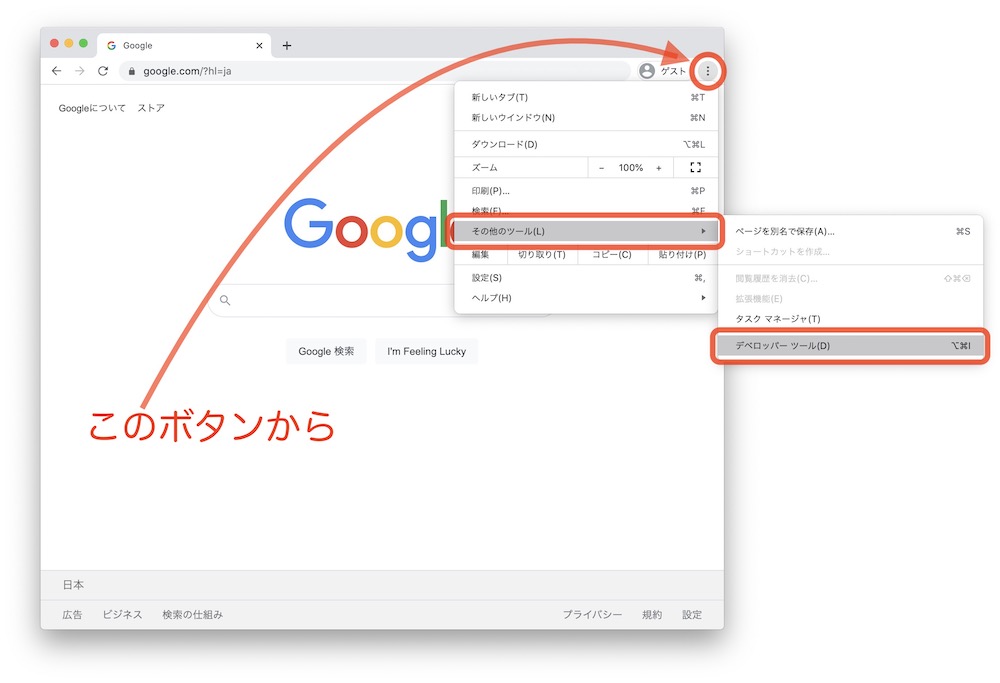1000x683 pixels.
Task: Choose 新しいタブ(T) from the menu
Action: [x=586, y=97]
